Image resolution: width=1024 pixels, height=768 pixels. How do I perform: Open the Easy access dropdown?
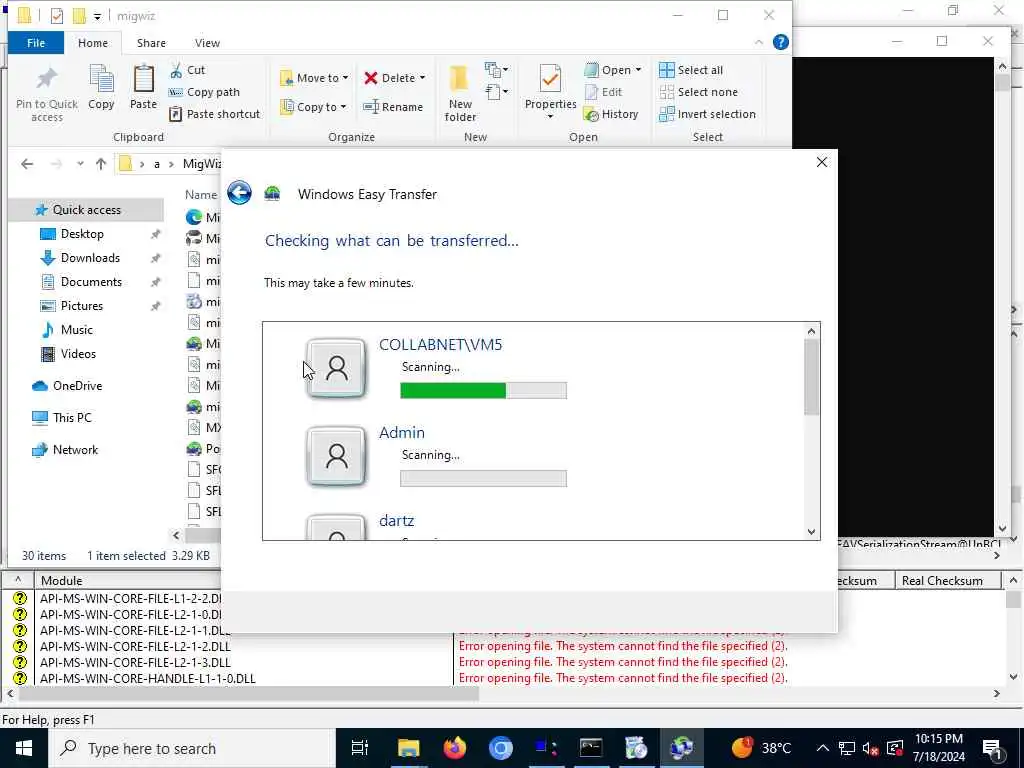(497, 92)
